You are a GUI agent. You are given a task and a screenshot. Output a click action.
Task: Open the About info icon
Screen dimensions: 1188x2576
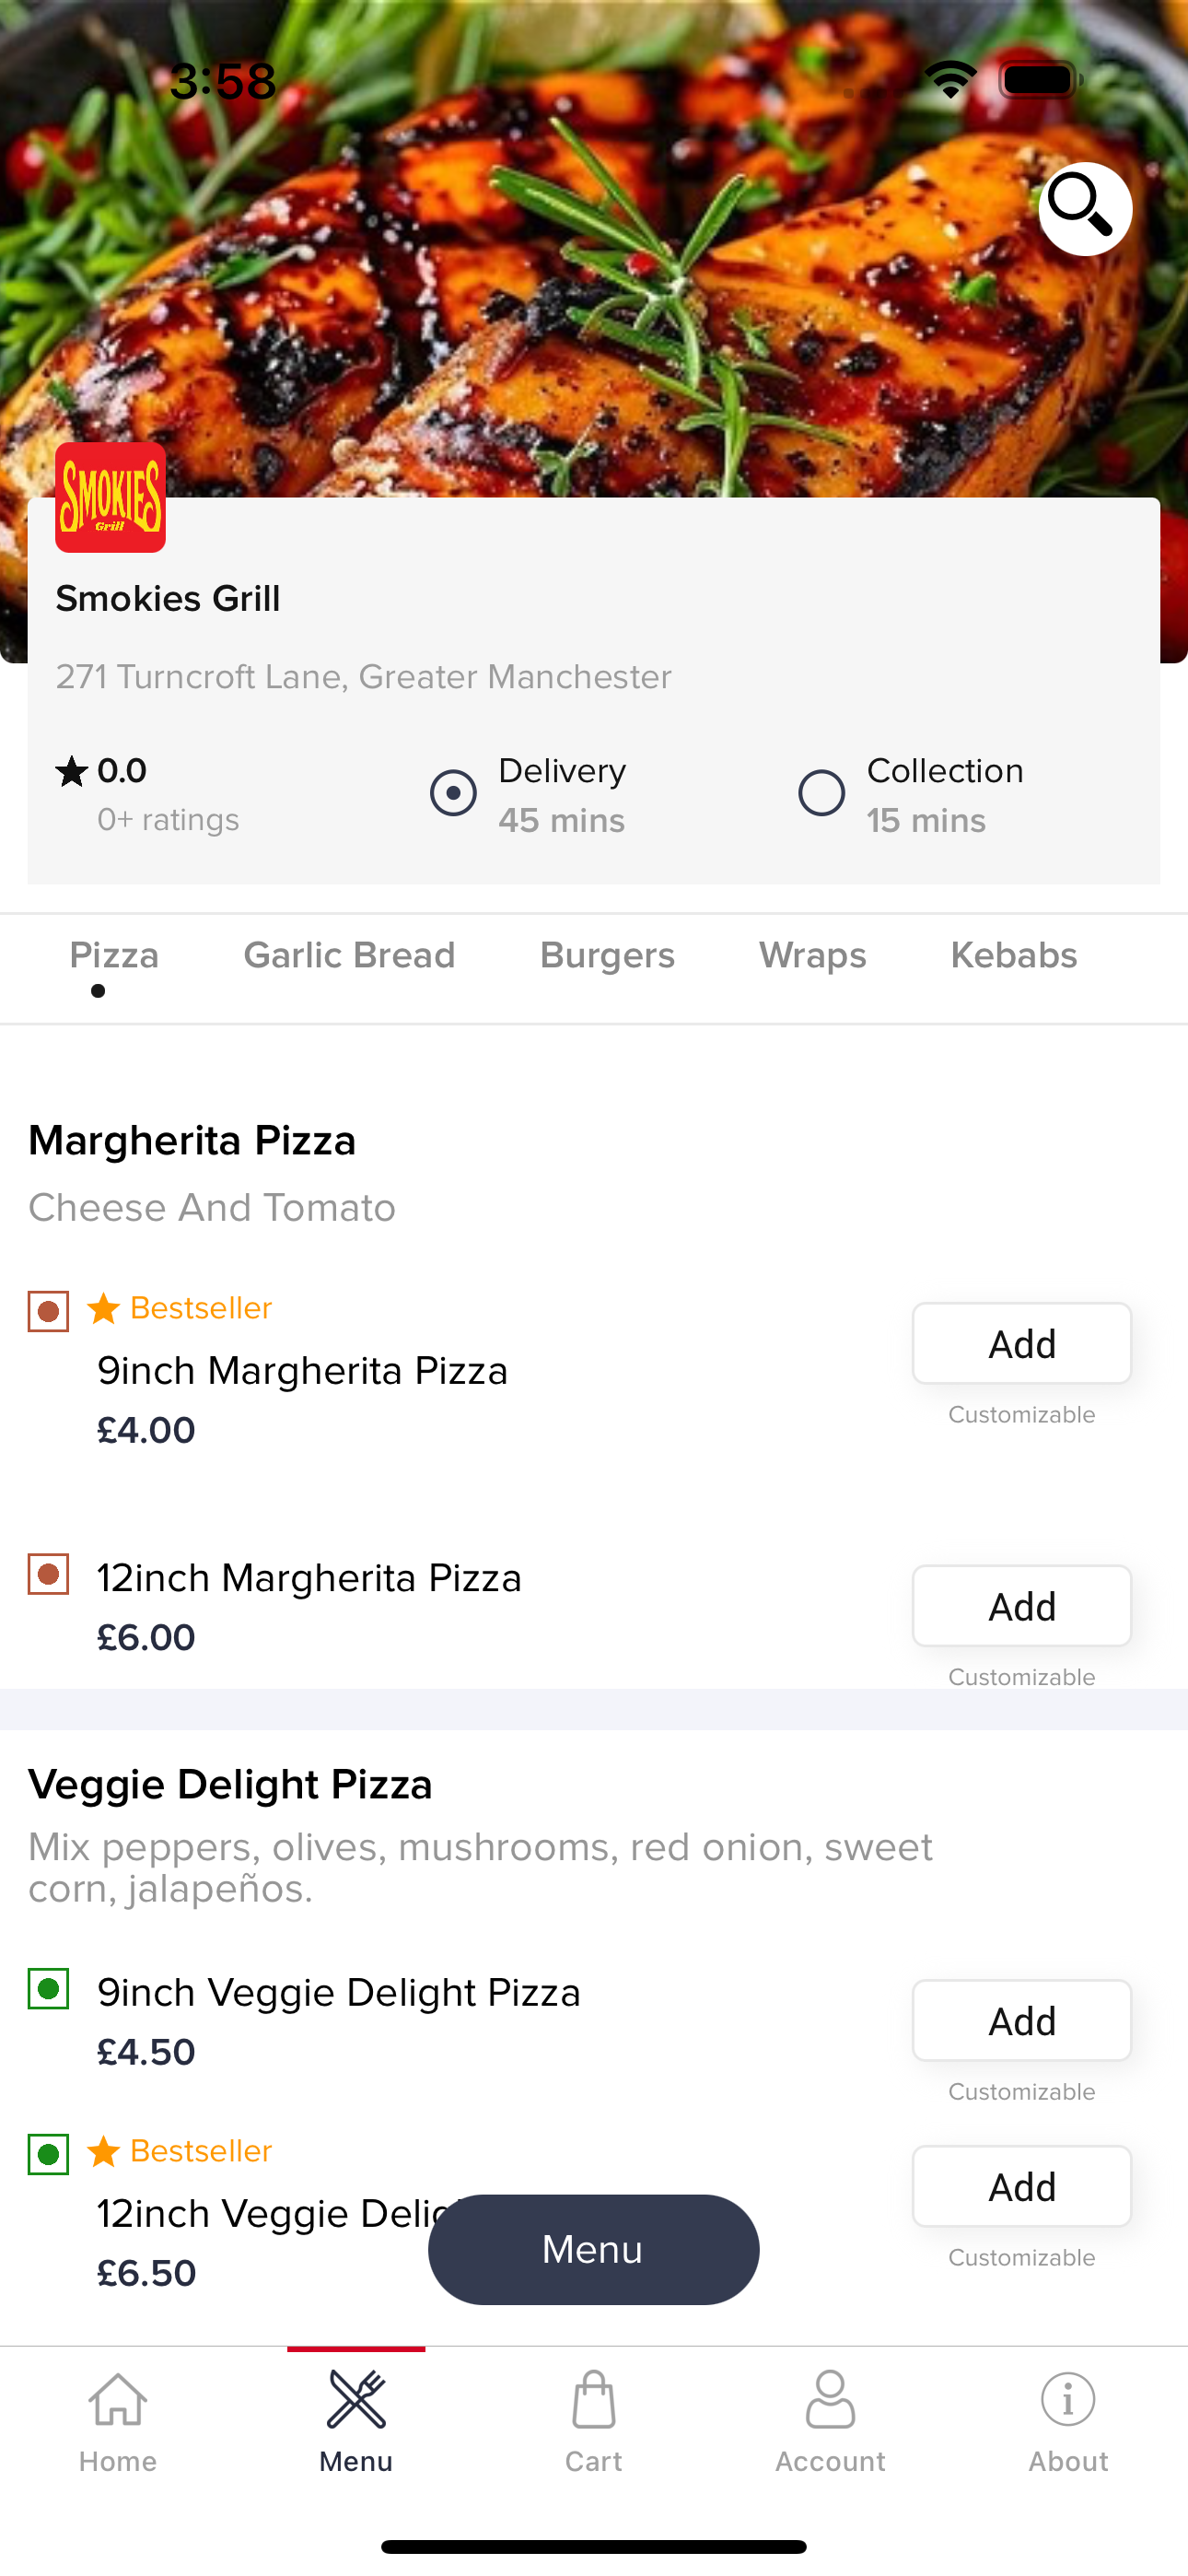(1067, 2400)
